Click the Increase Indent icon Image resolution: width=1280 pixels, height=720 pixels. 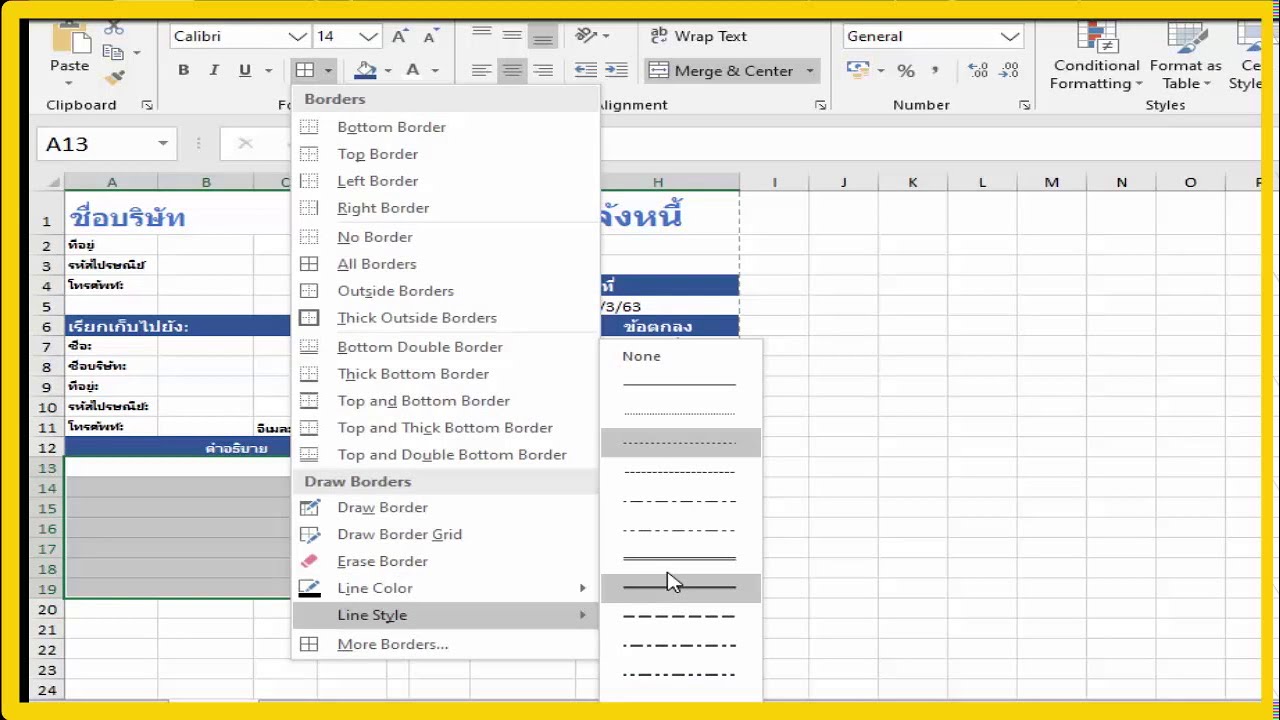(x=616, y=70)
